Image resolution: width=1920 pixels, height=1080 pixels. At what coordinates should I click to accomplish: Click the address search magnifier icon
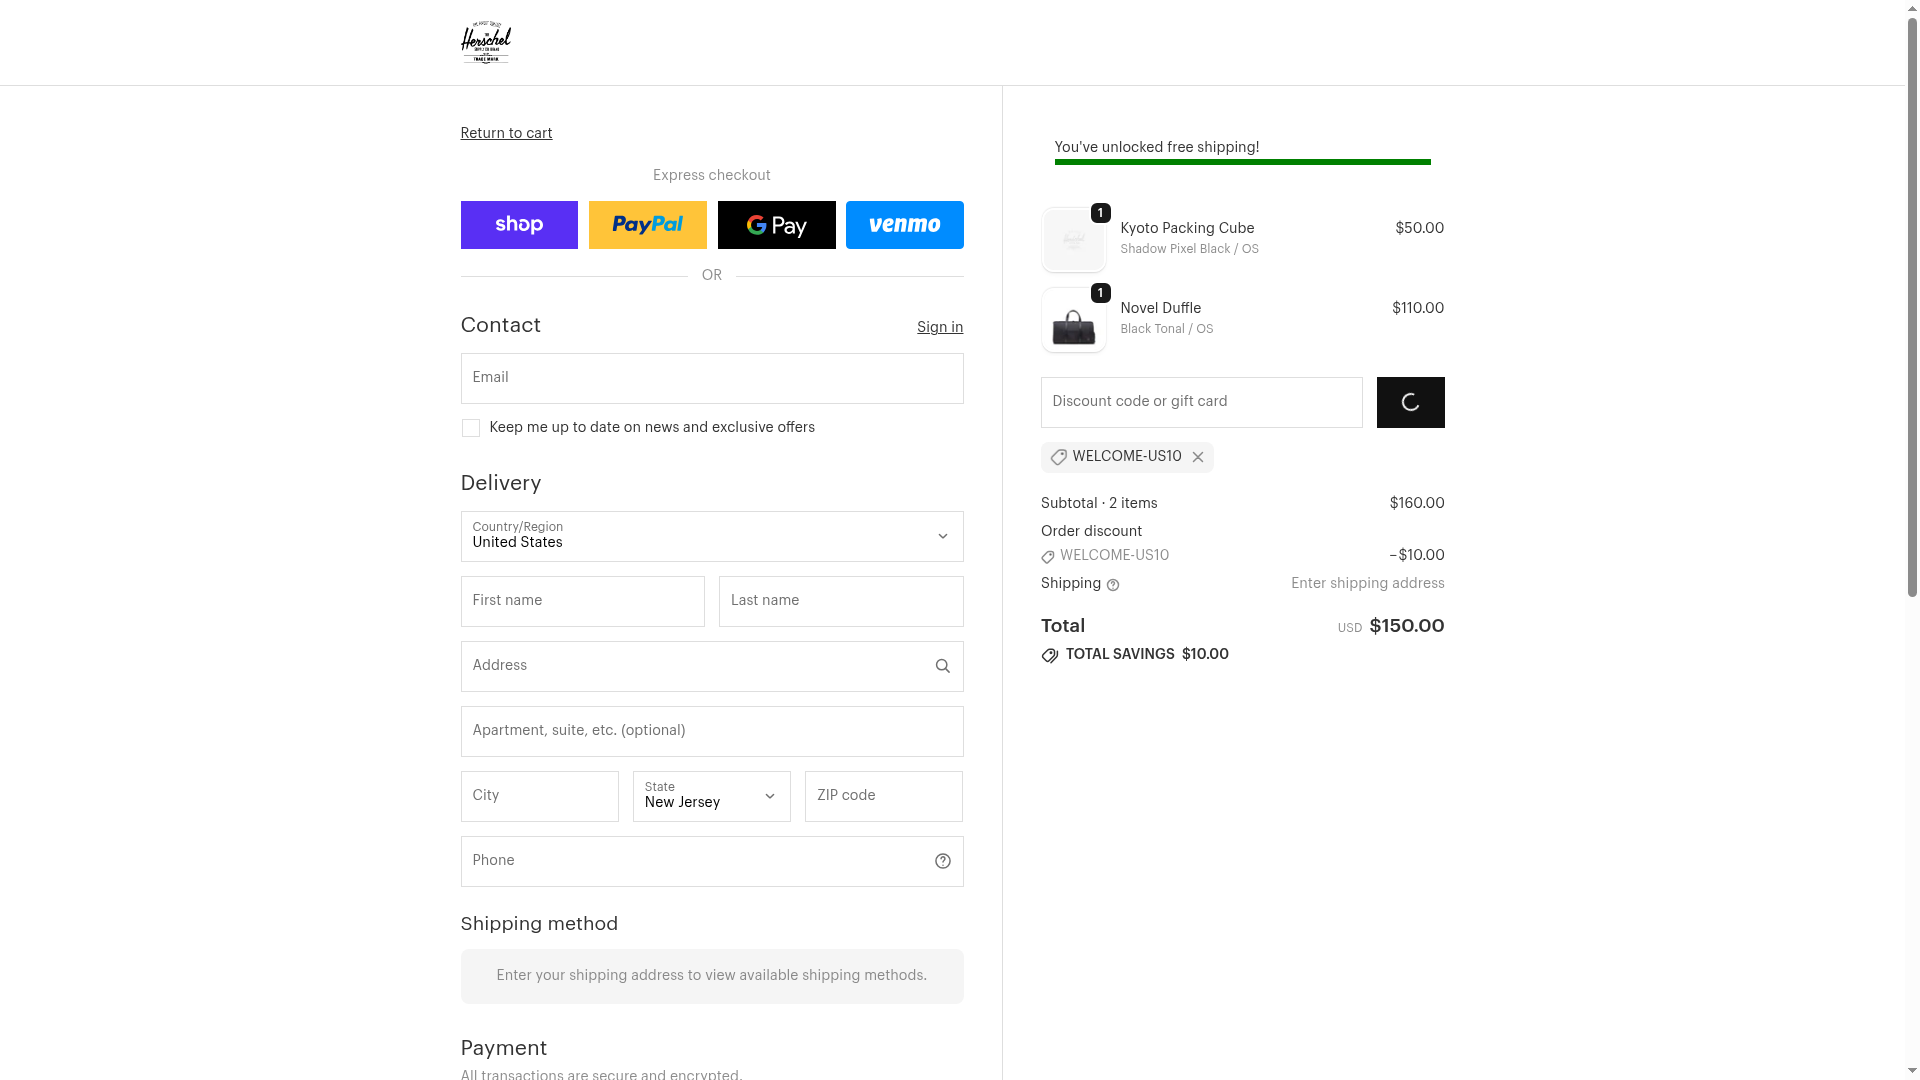pos(942,666)
